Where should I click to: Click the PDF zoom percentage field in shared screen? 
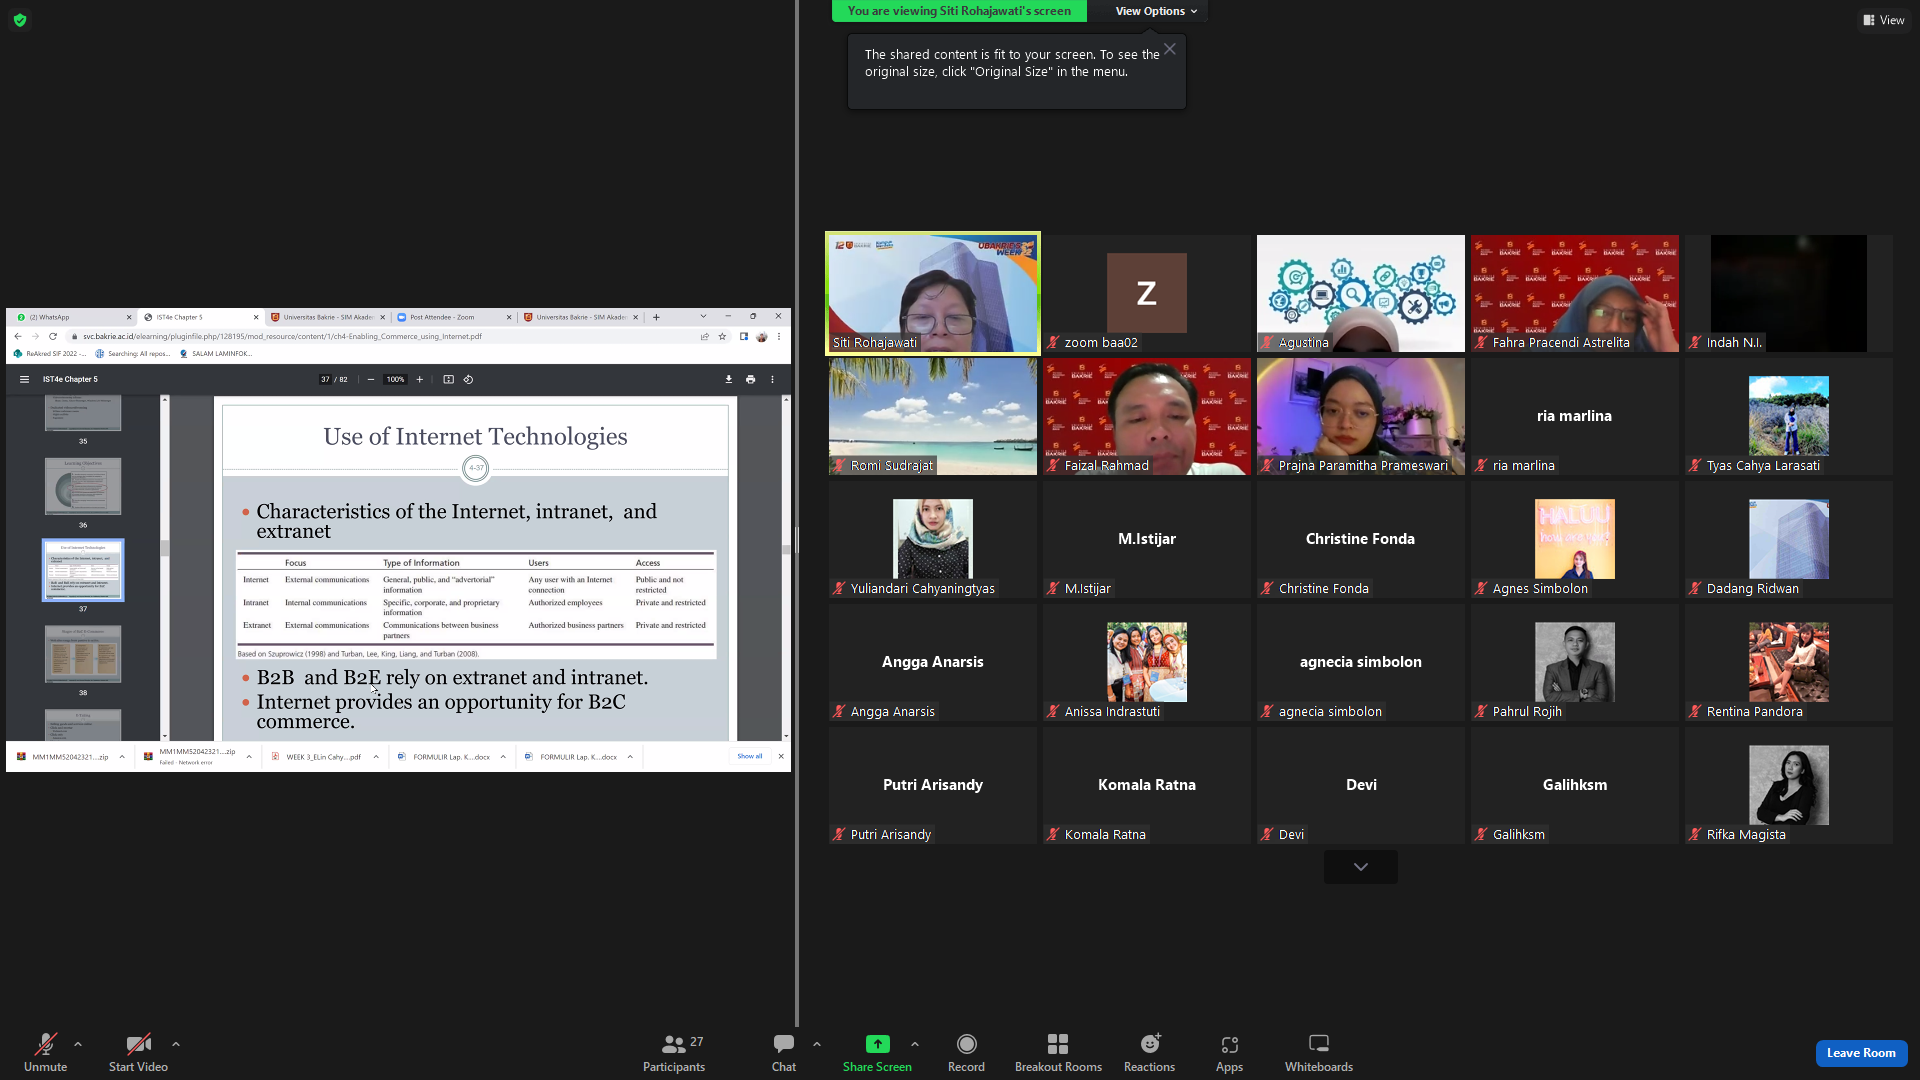396,380
